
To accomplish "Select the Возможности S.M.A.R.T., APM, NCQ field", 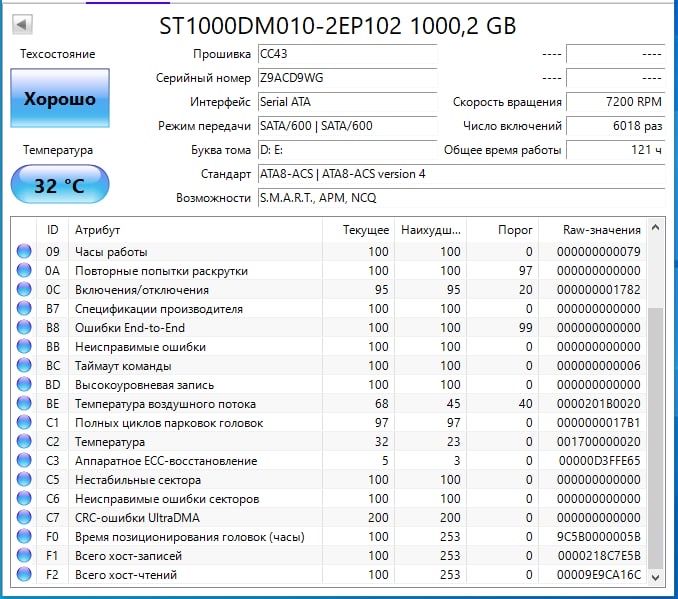I will (x=461, y=198).
